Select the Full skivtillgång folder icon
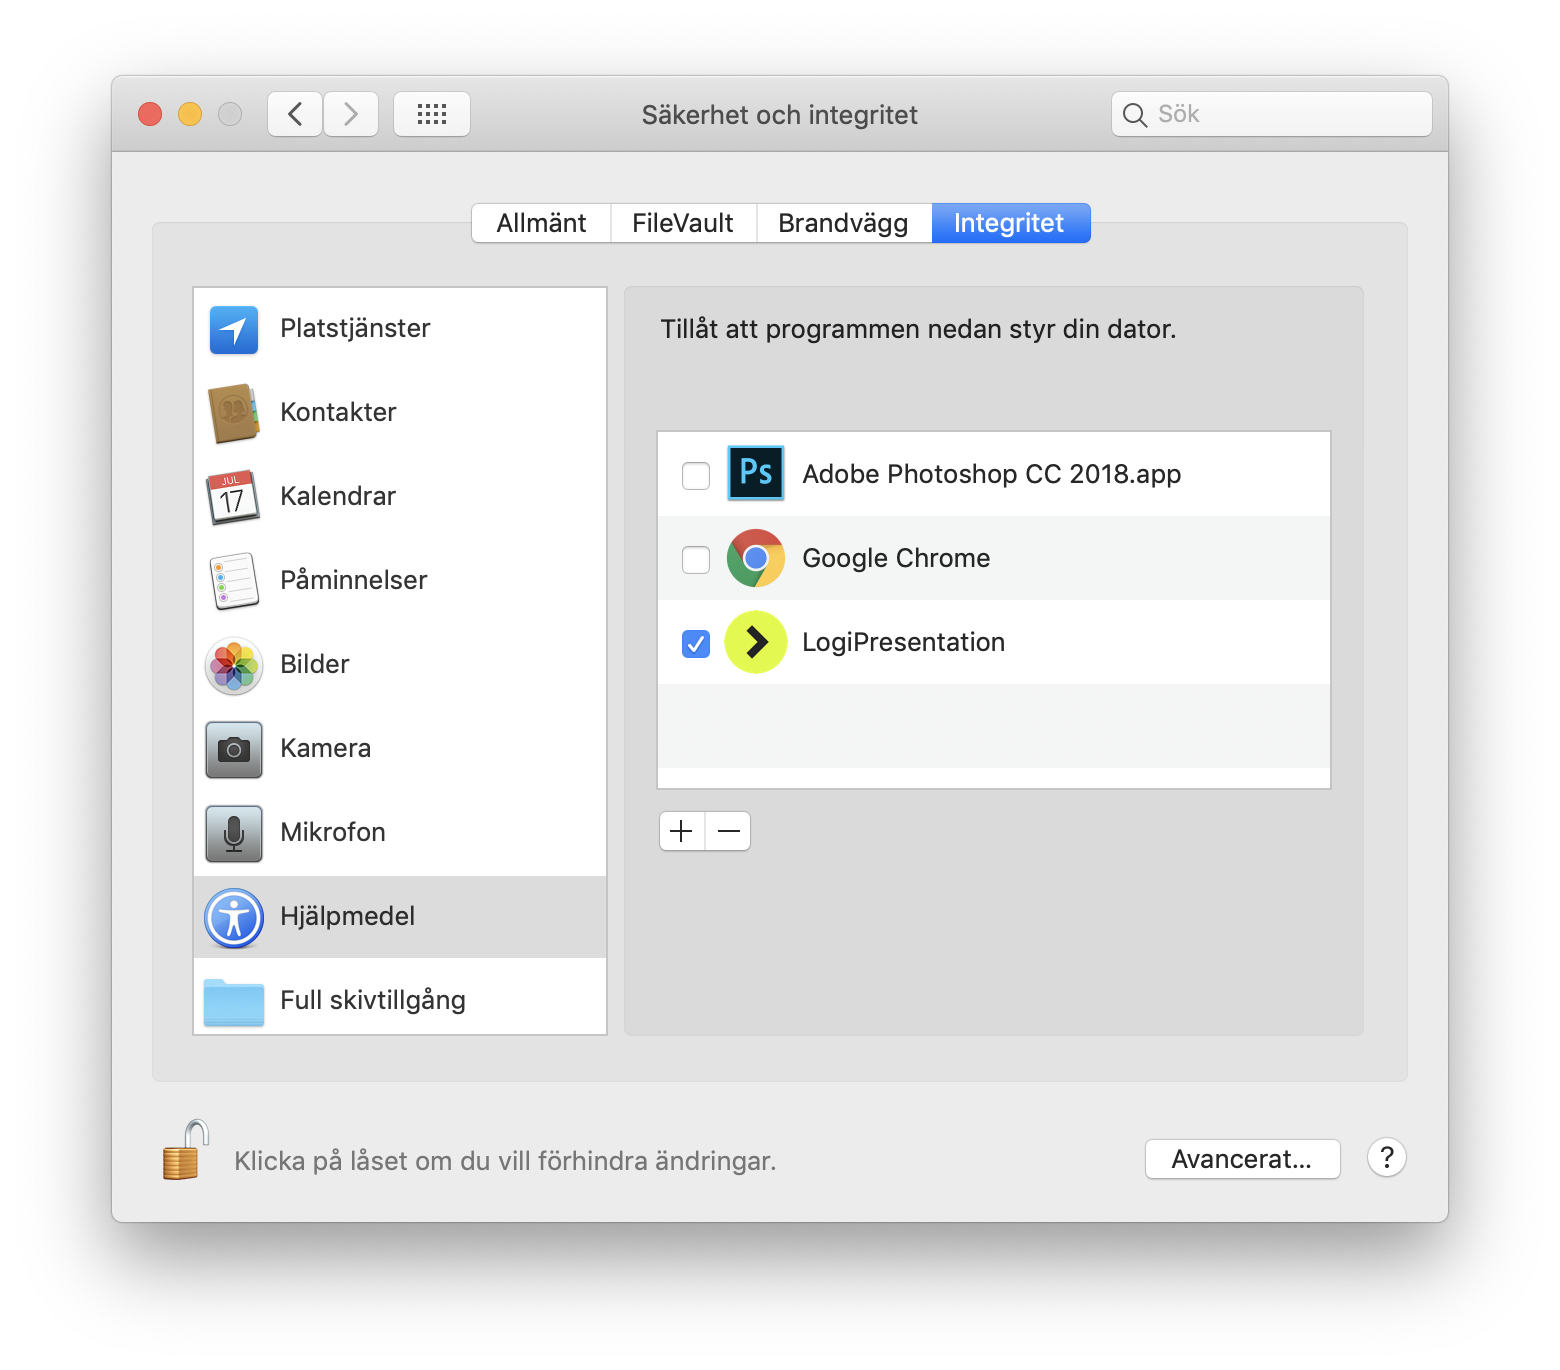The image size is (1560, 1370). [234, 1001]
